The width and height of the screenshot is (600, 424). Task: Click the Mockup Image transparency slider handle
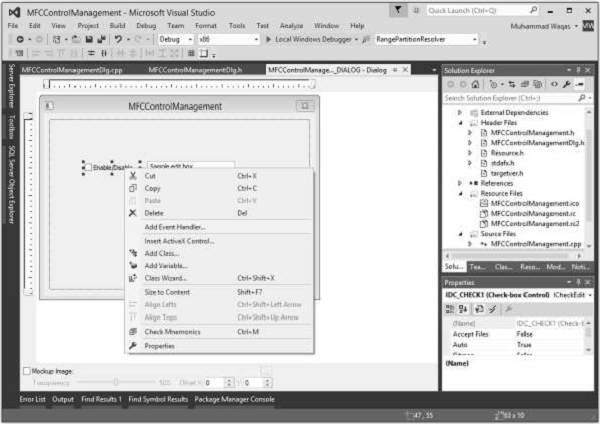[x=116, y=382]
